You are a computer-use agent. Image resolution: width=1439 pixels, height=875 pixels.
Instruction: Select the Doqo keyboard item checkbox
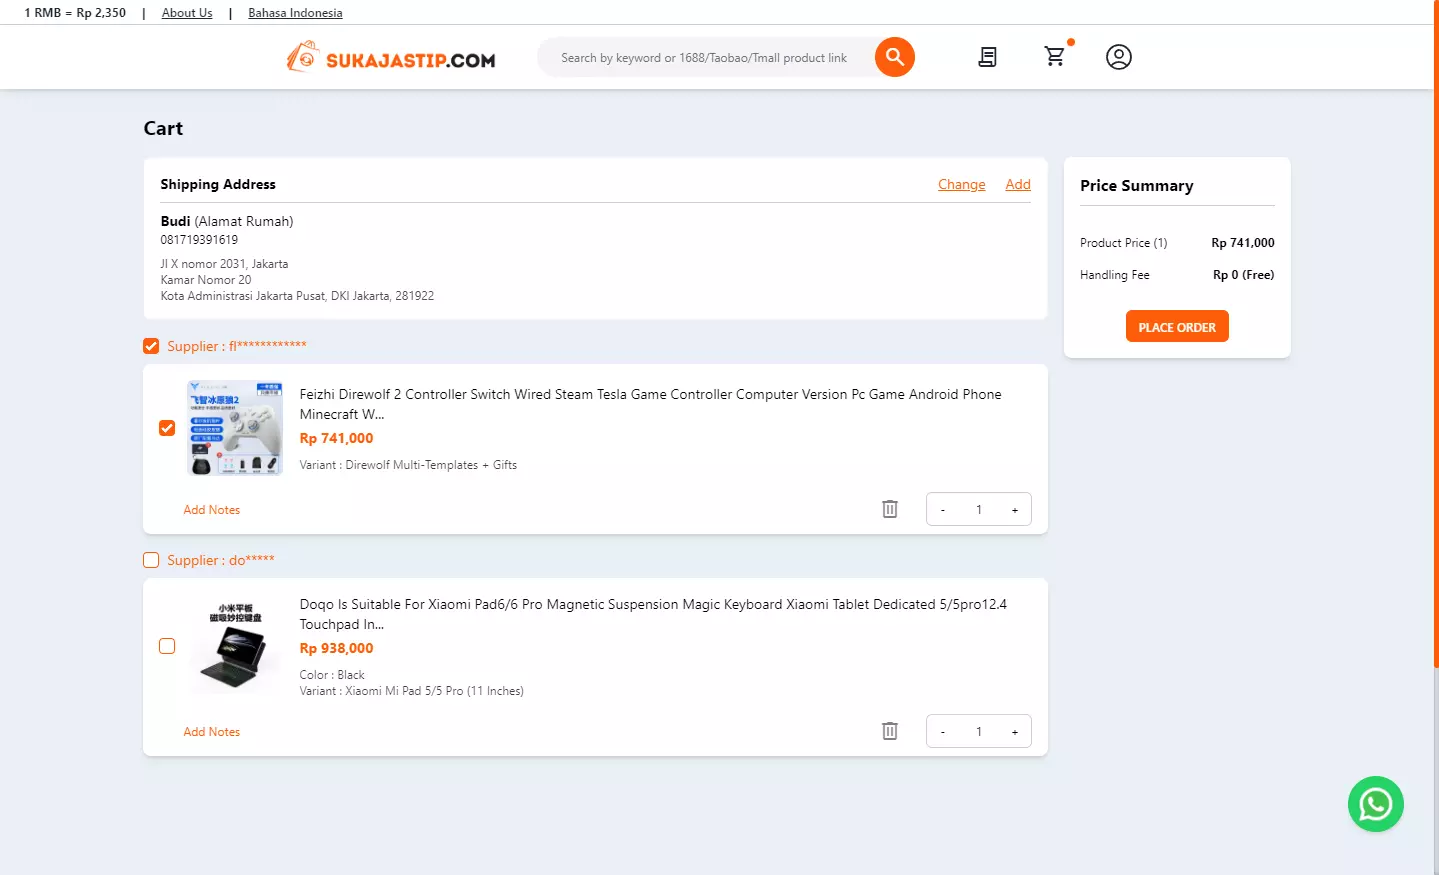tap(167, 646)
